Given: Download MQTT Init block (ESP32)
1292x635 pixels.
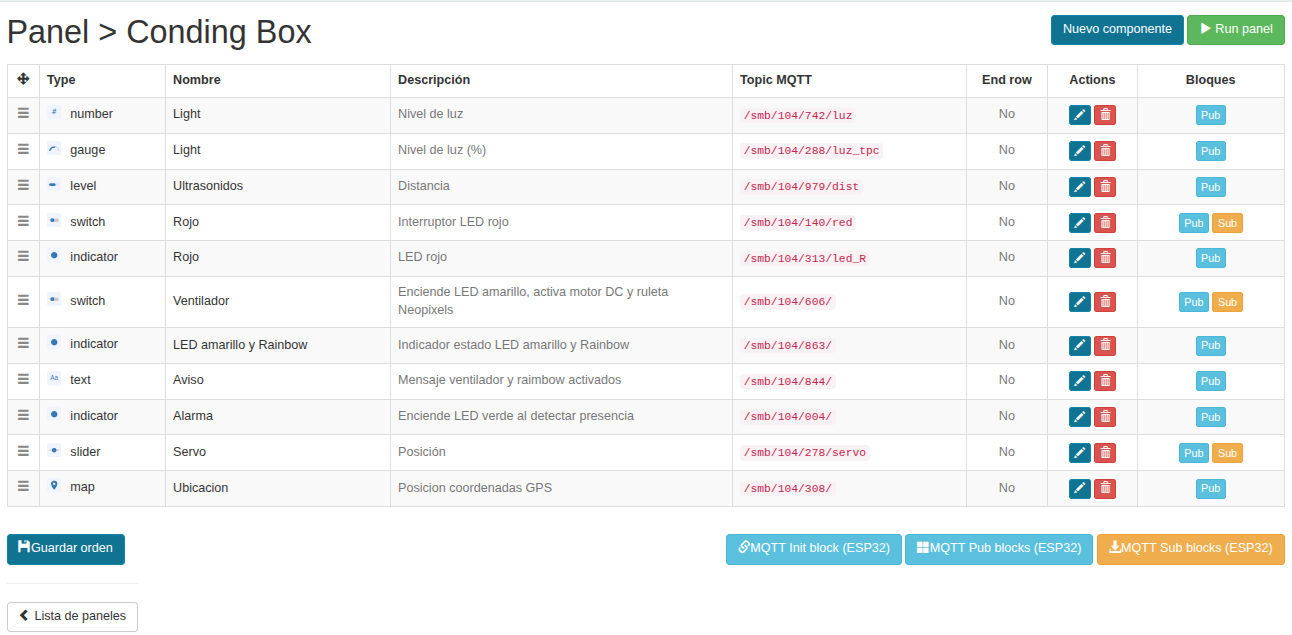Looking at the screenshot, I should [814, 549].
